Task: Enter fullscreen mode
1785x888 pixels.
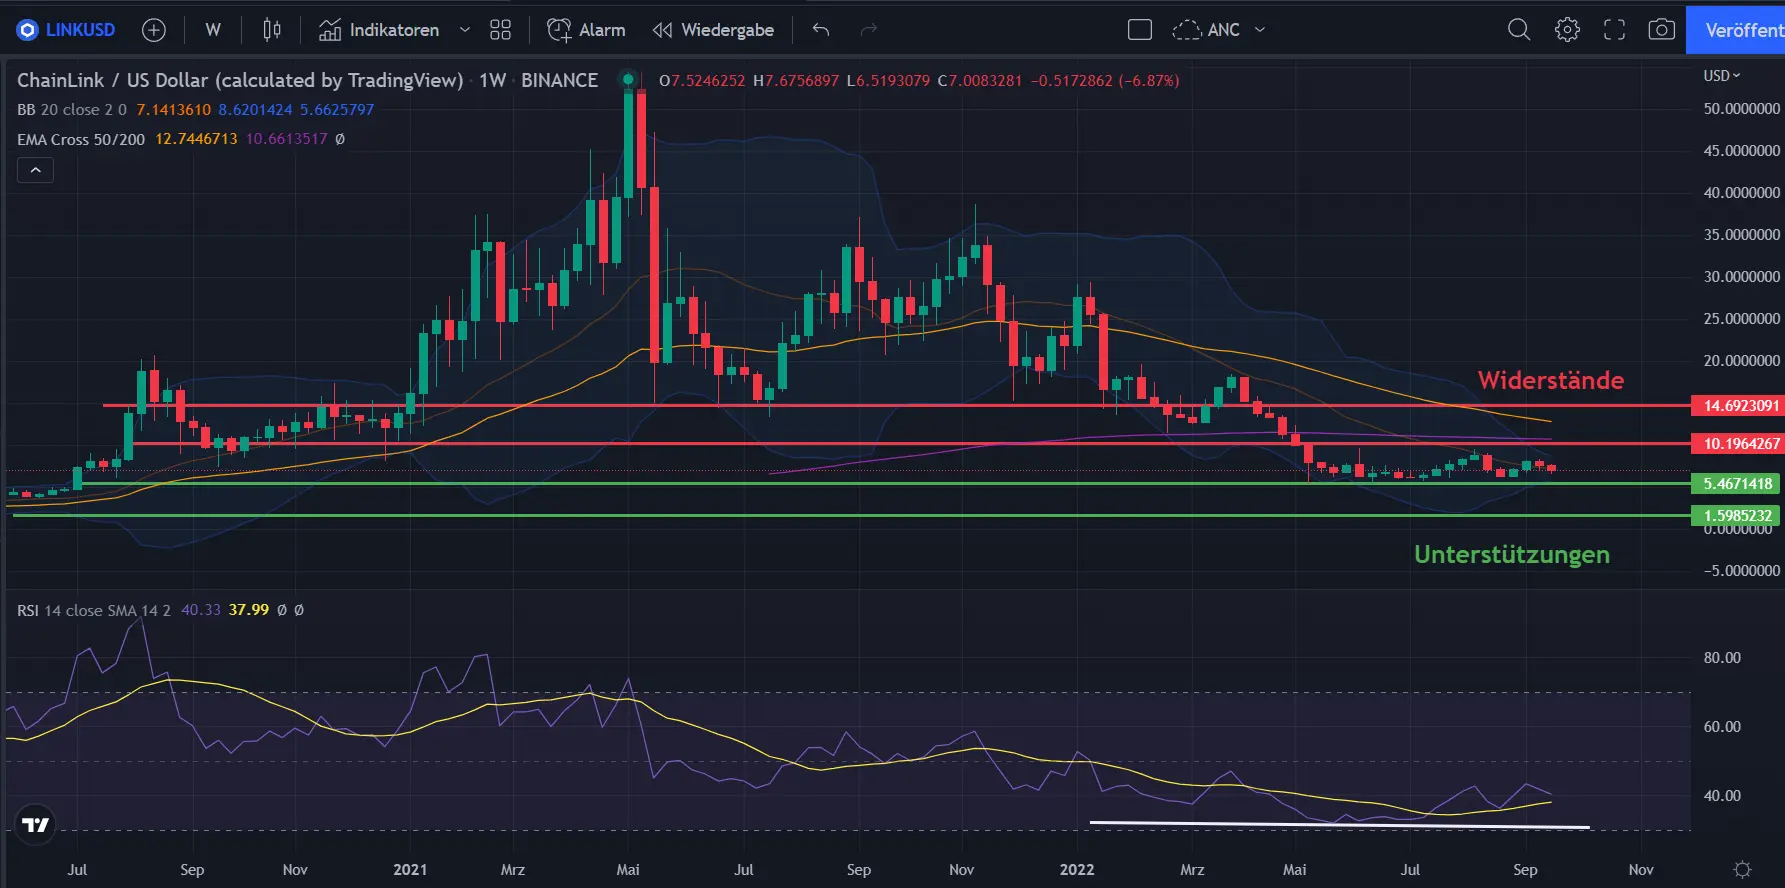Action: click(1614, 30)
